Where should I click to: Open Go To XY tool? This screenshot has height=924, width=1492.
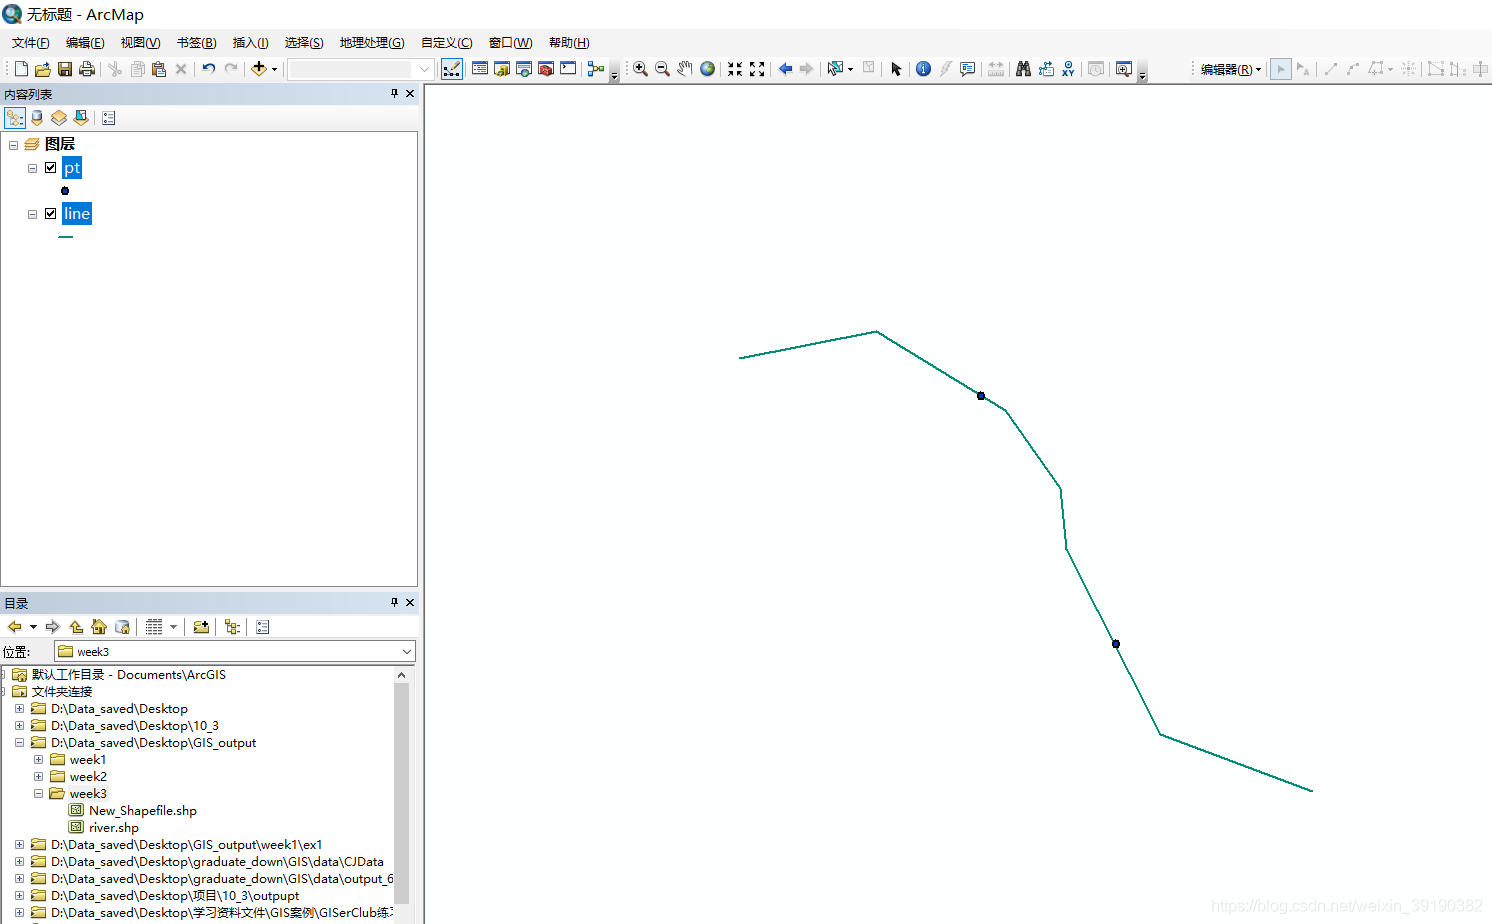(1068, 69)
